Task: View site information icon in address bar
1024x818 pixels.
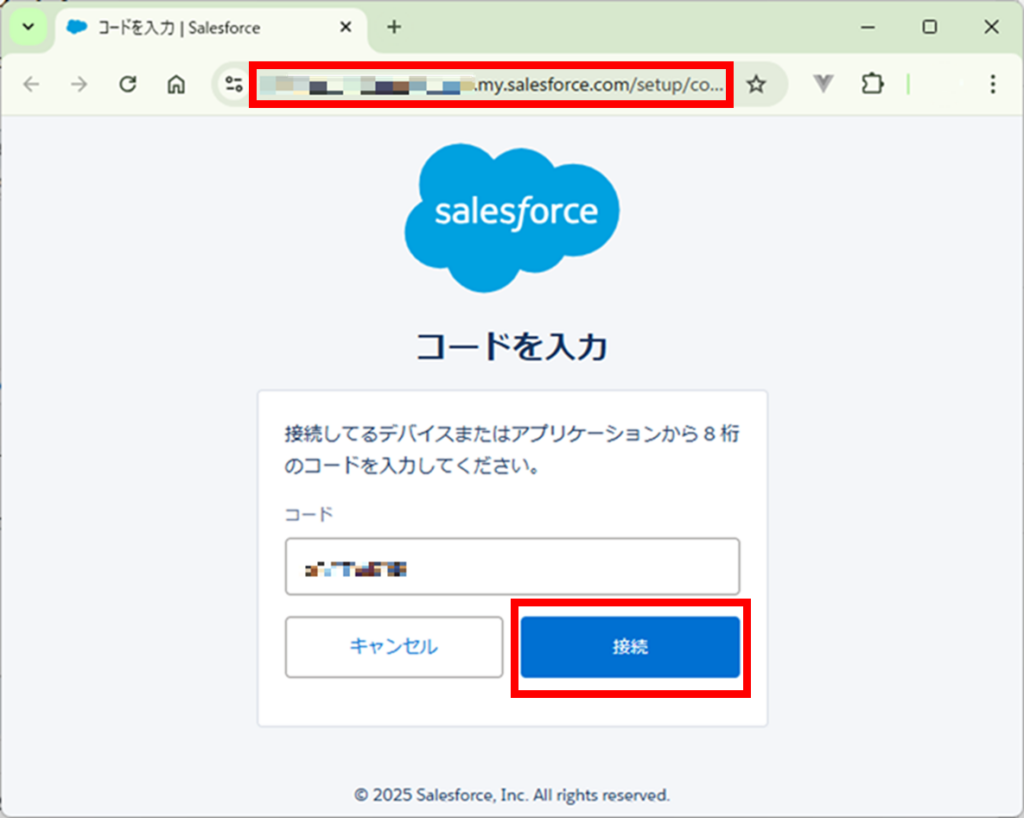Action: tap(234, 85)
